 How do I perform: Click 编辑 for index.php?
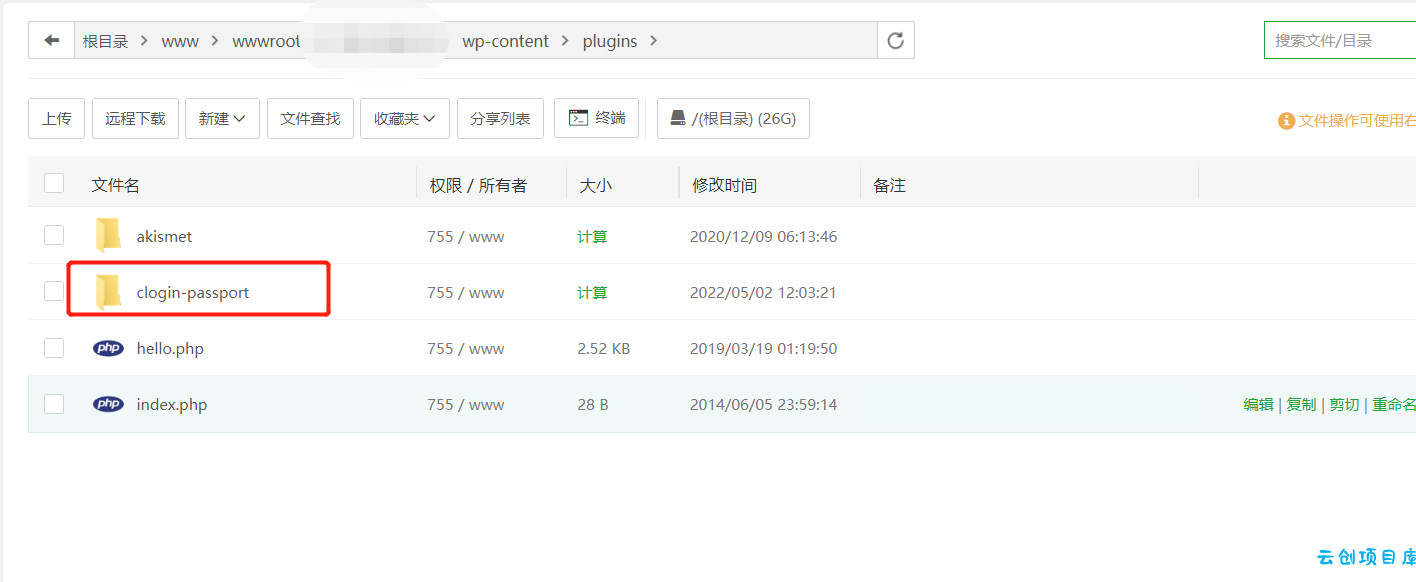pos(1258,404)
